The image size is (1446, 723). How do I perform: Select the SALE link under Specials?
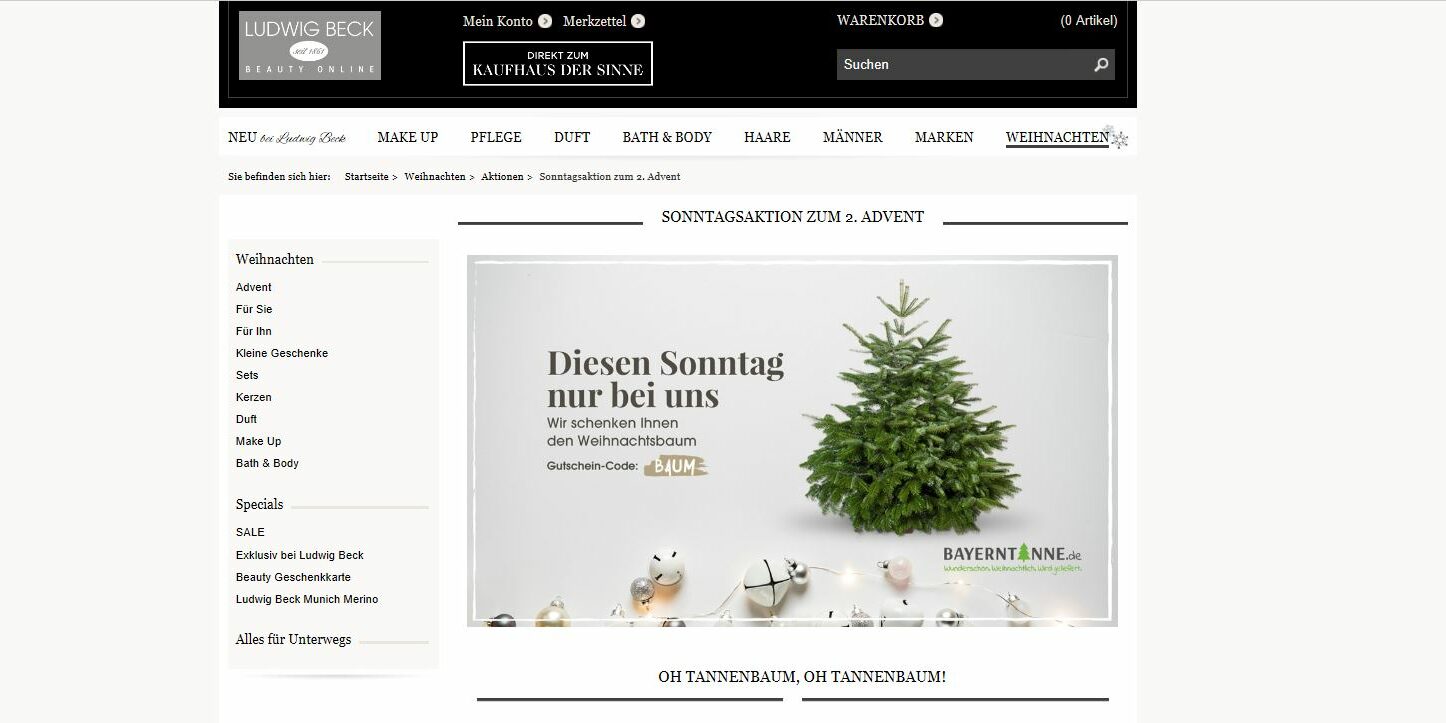[x=250, y=532]
